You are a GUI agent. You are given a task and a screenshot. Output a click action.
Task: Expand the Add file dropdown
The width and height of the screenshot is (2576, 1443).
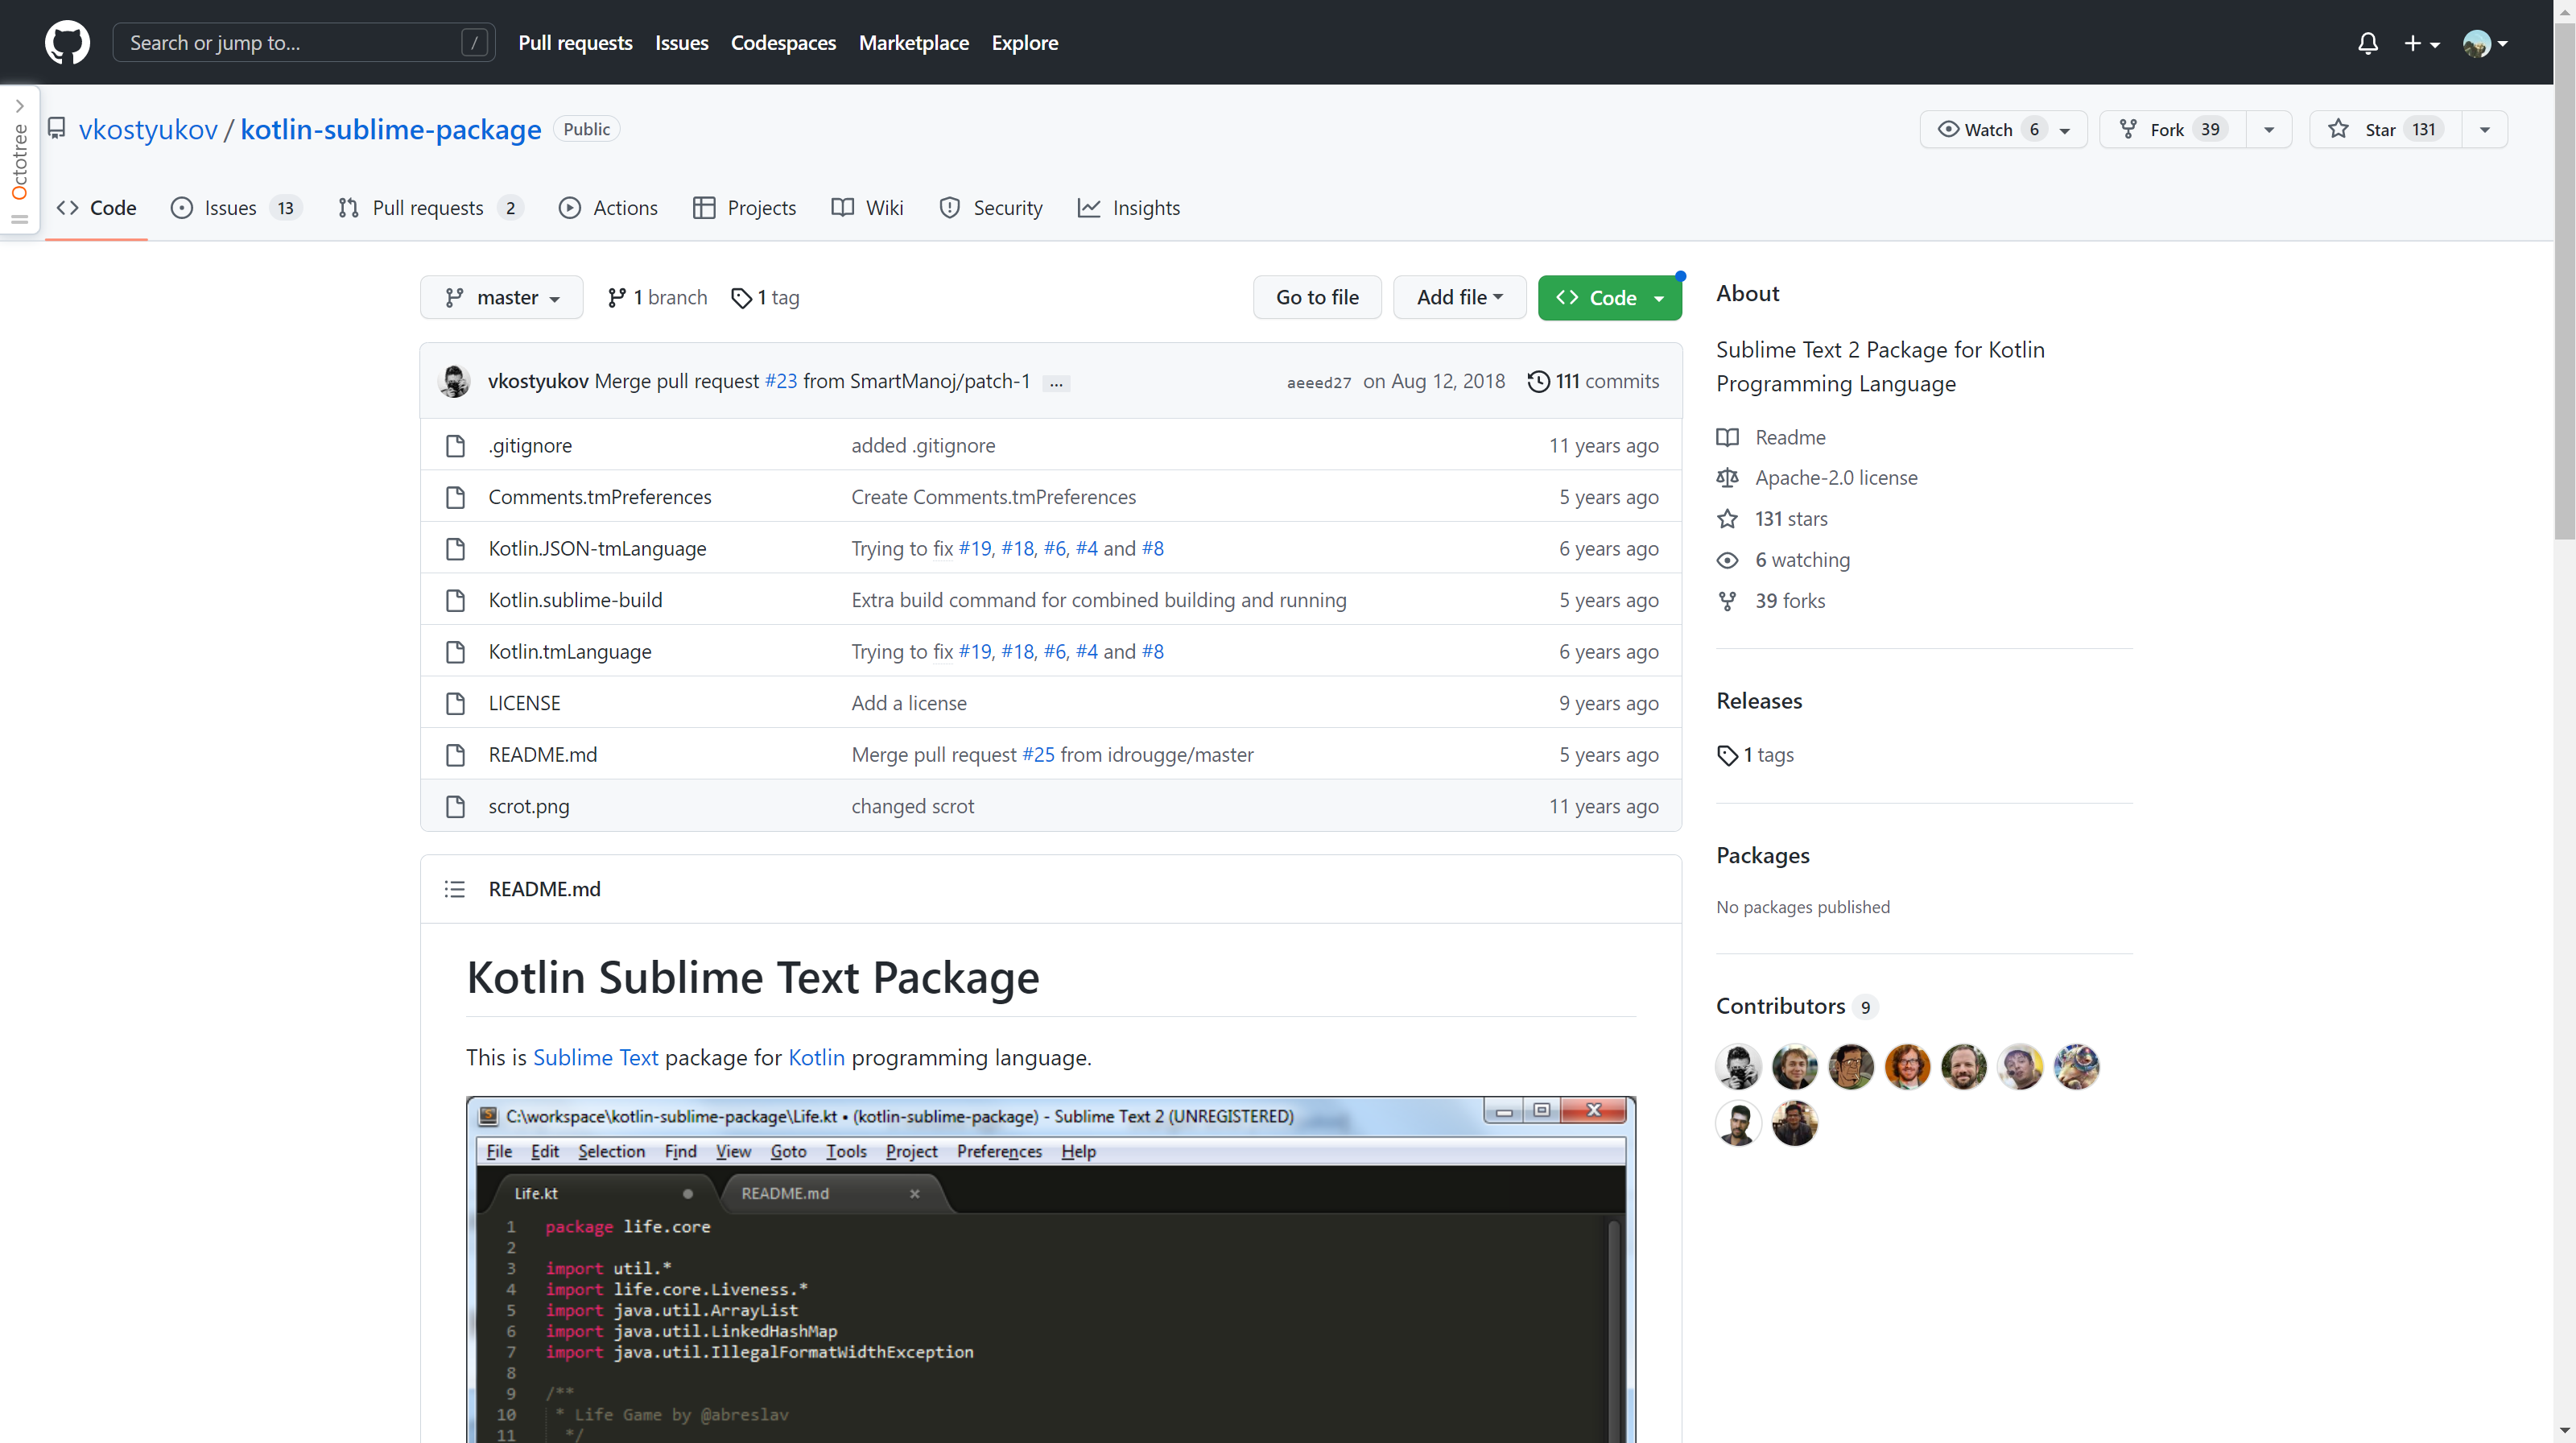click(1459, 297)
